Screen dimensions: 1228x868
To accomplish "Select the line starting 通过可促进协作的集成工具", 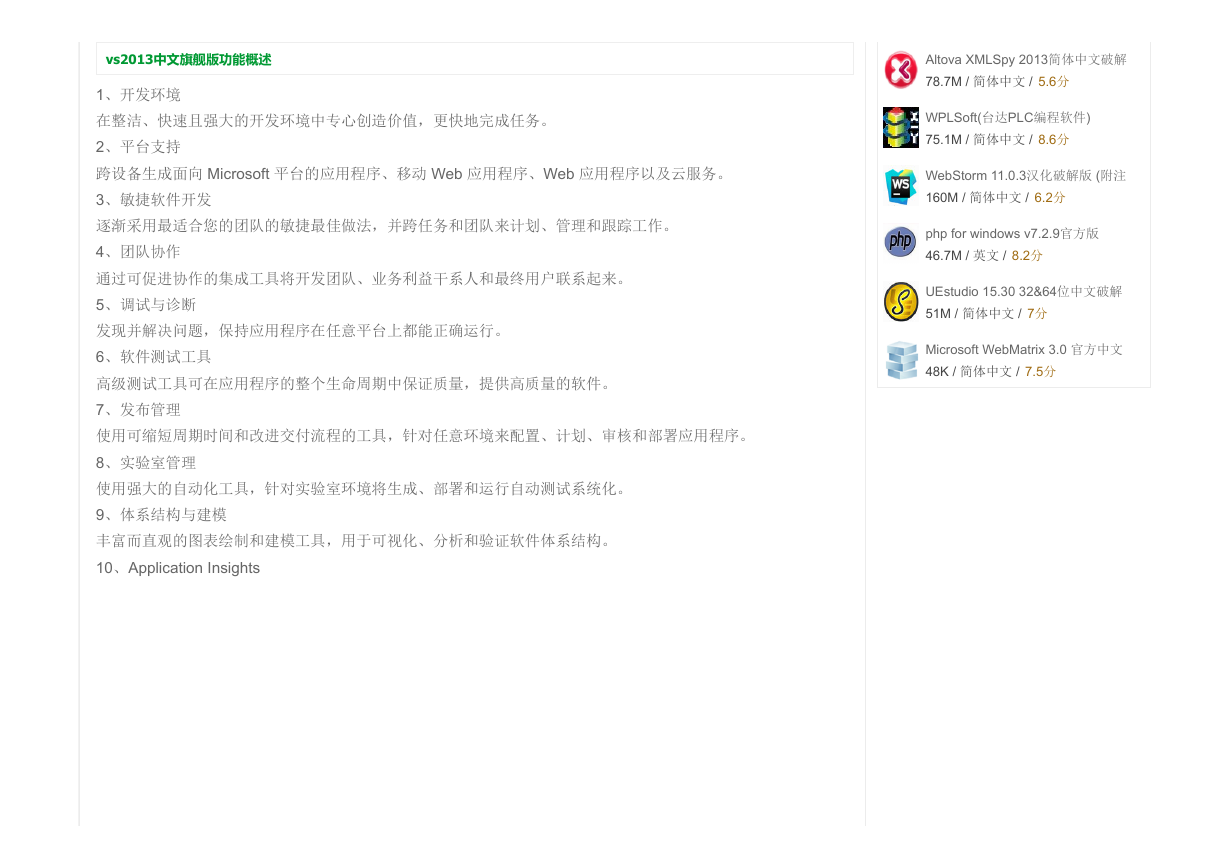I will click(x=362, y=279).
